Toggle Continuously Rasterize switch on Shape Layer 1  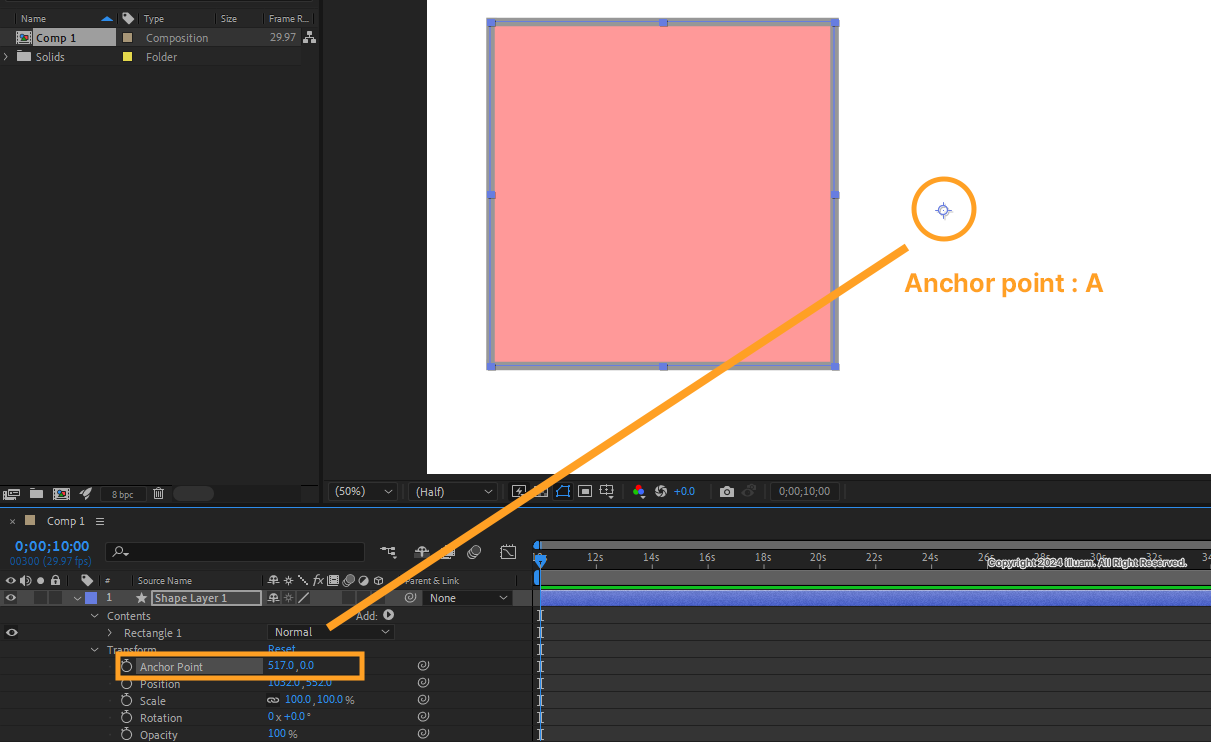tap(288, 598)
